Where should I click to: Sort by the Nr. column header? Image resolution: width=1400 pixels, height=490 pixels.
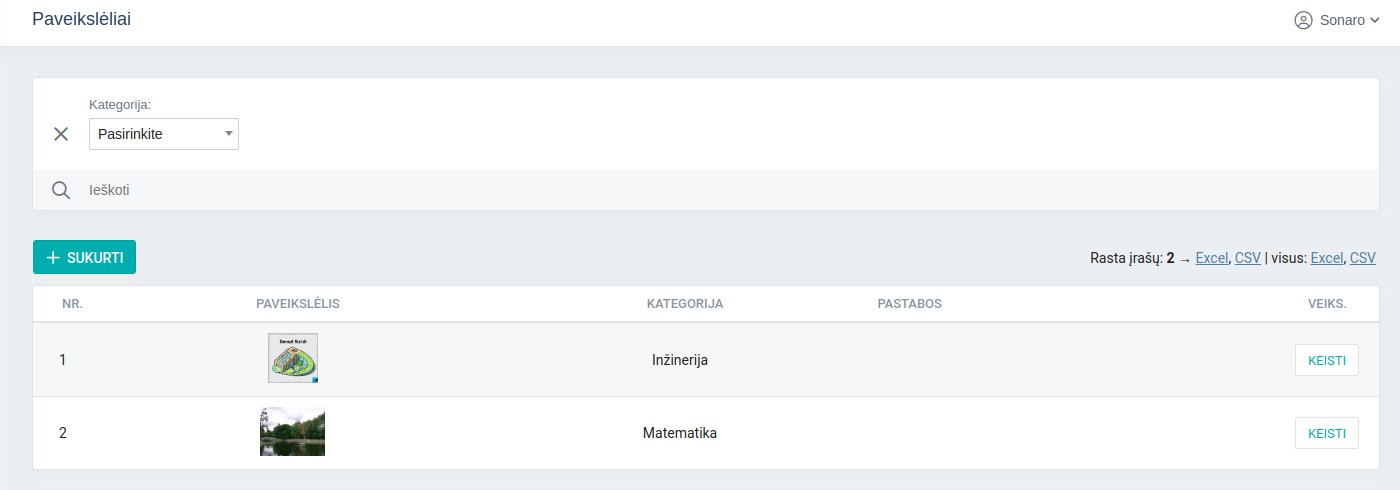(x=72, y=304)
